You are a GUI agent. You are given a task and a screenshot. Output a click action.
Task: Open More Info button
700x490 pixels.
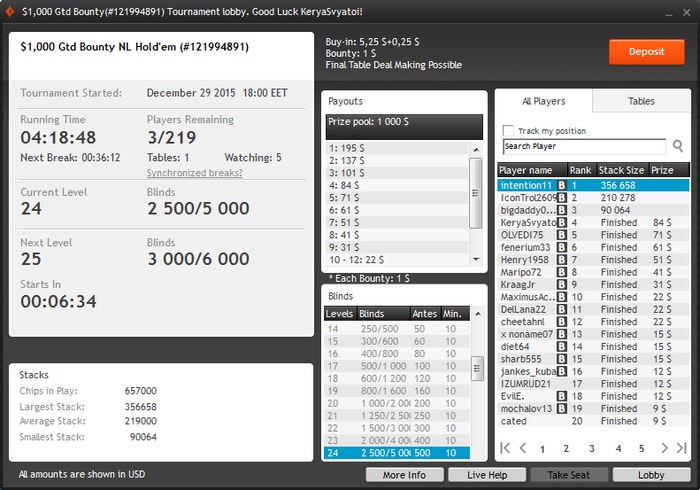404,475
